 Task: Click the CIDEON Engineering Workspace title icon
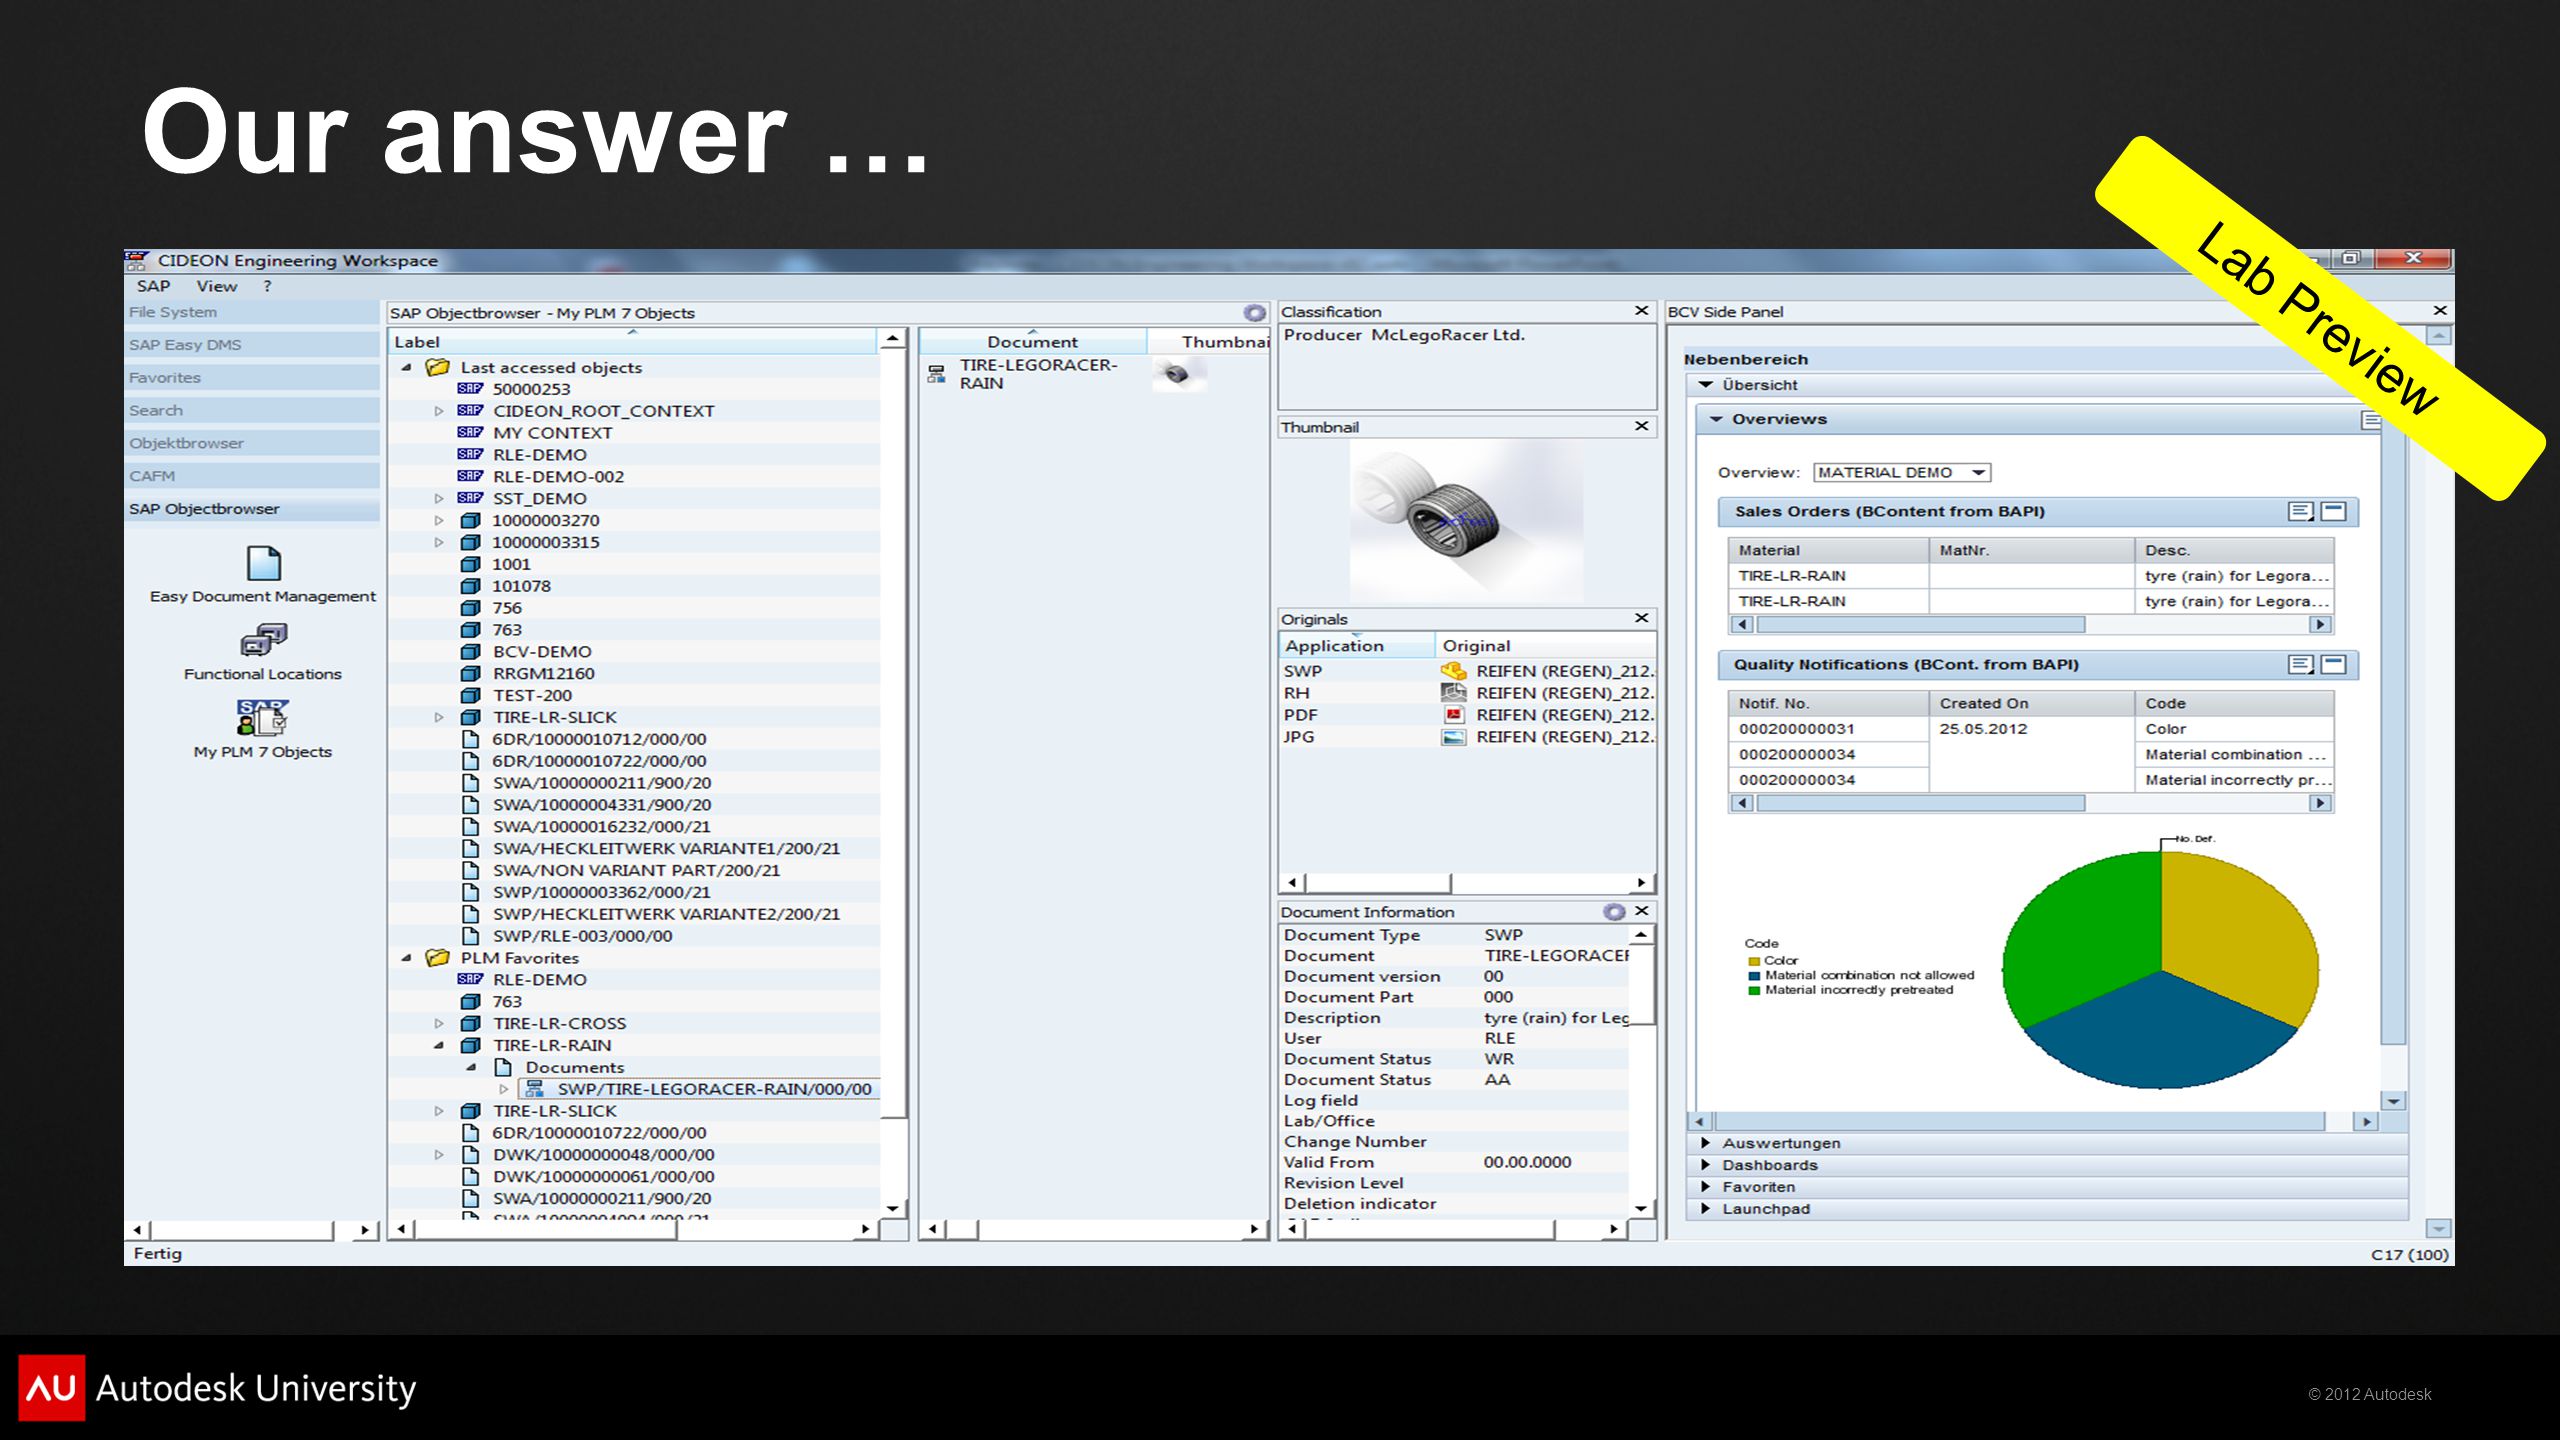[x=137, y=261]
